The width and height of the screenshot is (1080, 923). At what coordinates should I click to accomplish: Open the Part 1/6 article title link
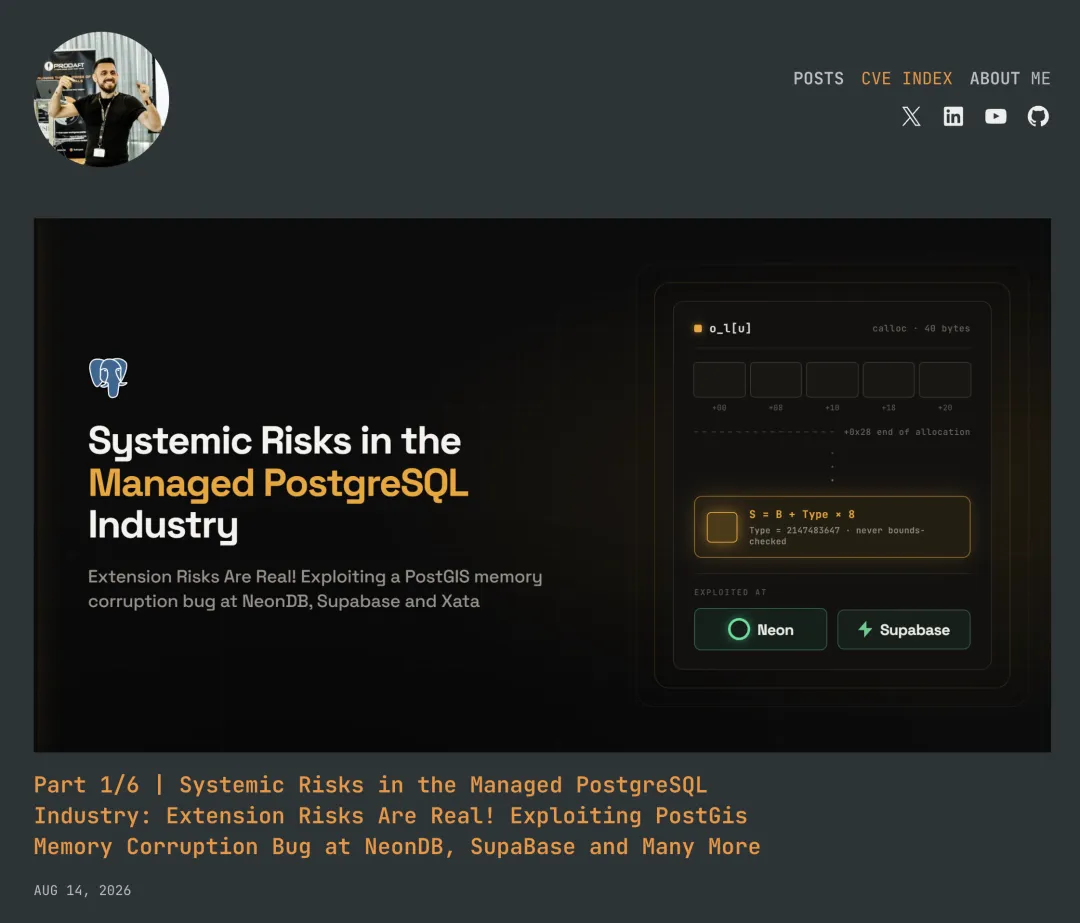[397, 816]
